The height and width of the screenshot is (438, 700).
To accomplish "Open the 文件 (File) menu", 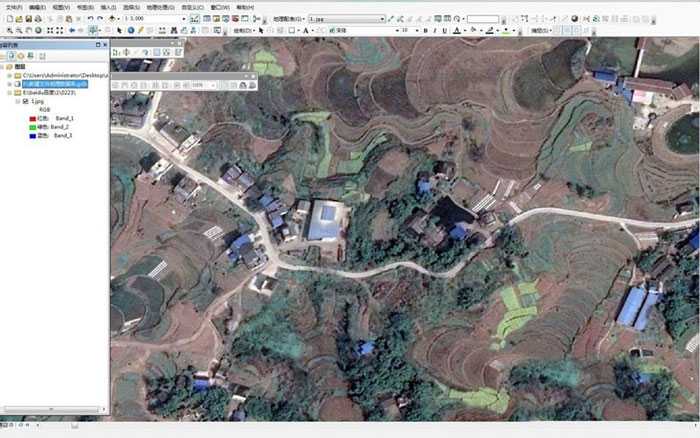I will pos(11,6).
